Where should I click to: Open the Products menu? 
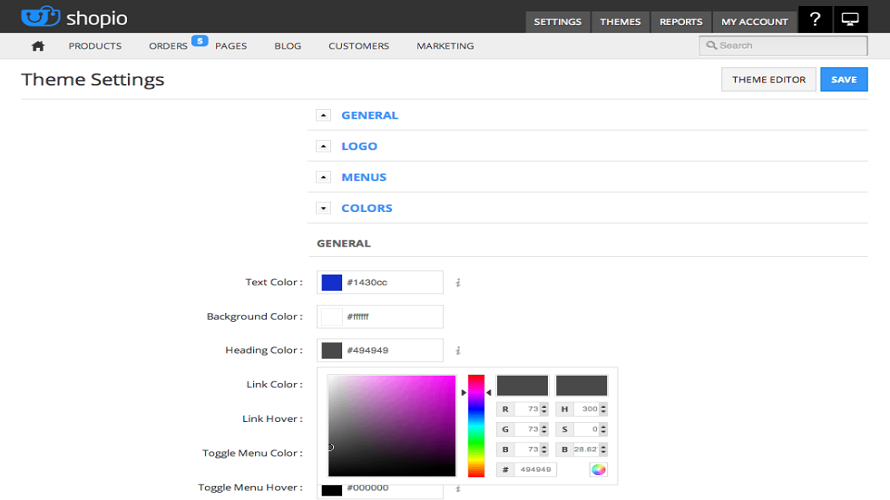[x=95, y=46]
